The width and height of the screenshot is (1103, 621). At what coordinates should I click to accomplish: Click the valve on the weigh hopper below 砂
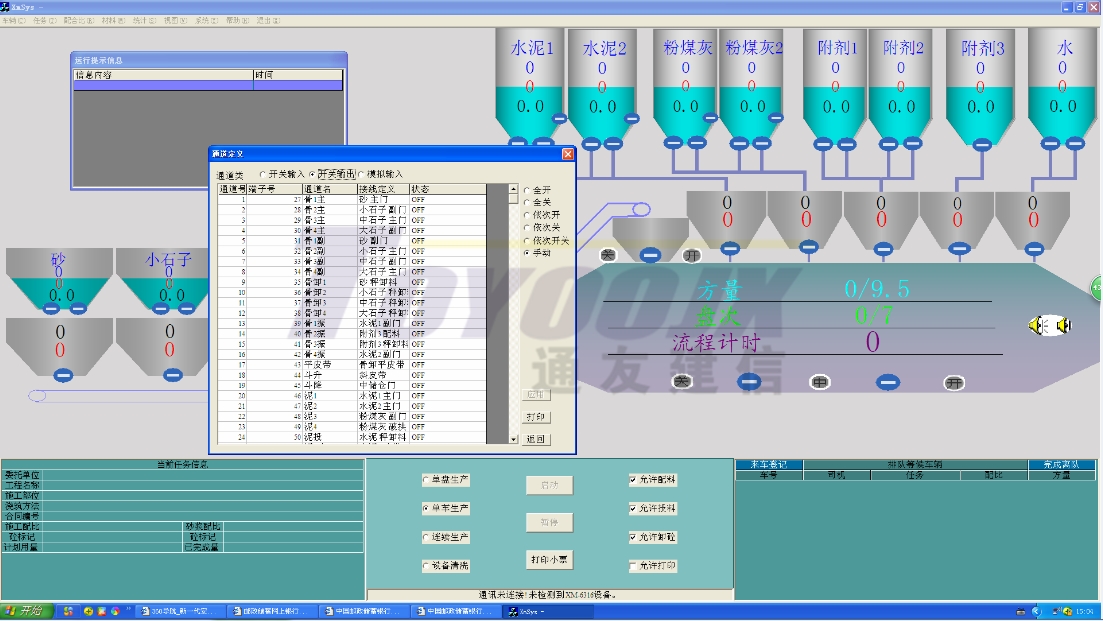63,376
